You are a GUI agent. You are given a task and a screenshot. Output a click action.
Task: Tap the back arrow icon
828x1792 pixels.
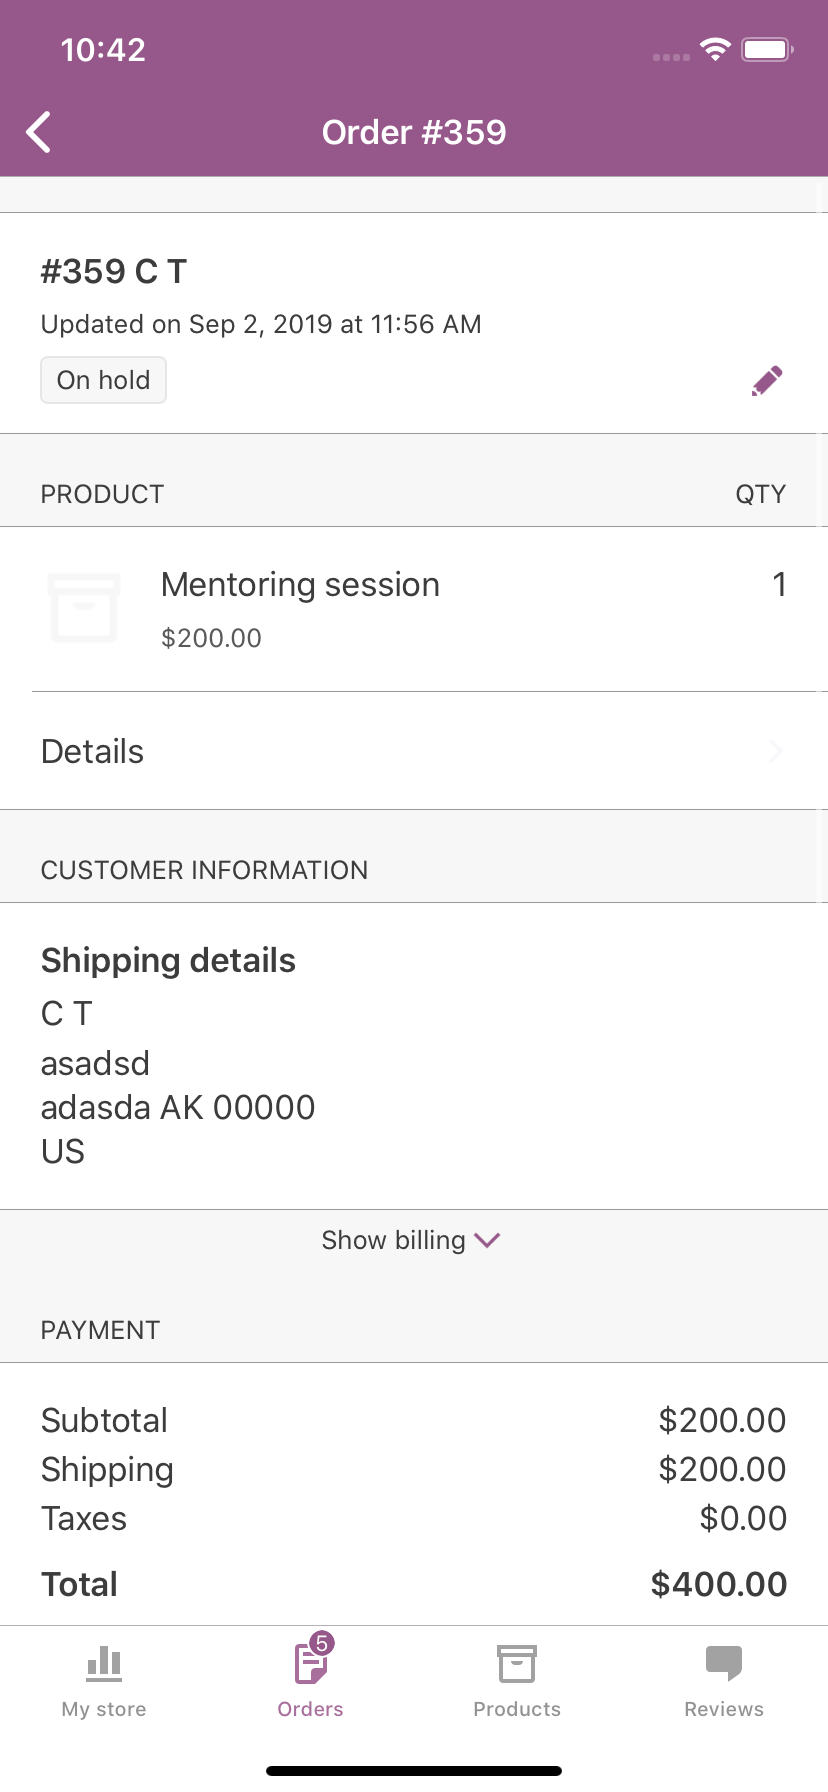point(39,132)
